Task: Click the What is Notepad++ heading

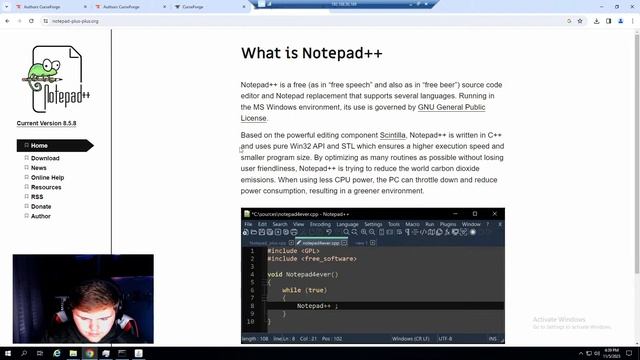Action: point(311,53)
